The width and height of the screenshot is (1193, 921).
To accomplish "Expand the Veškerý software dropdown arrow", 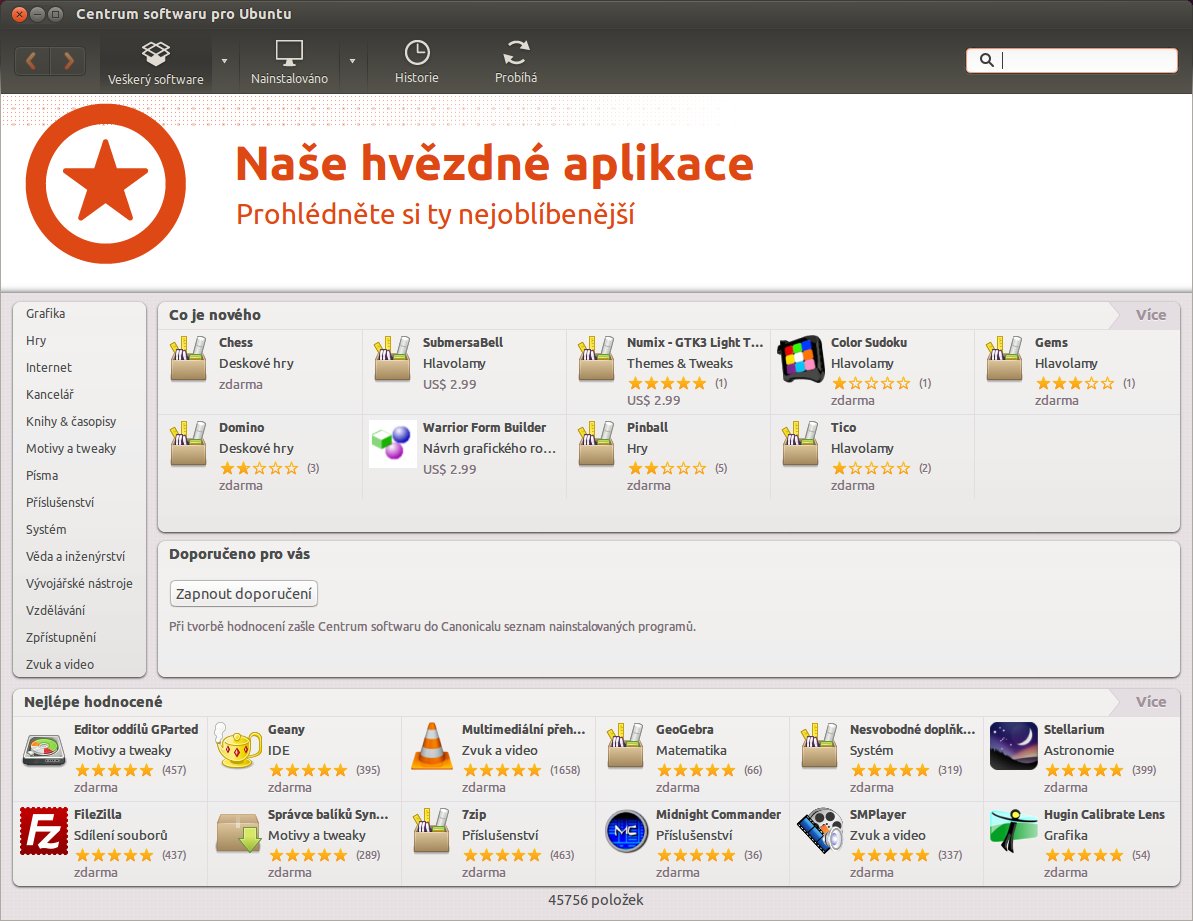I will pyautogui.click(x=224, y=61).
